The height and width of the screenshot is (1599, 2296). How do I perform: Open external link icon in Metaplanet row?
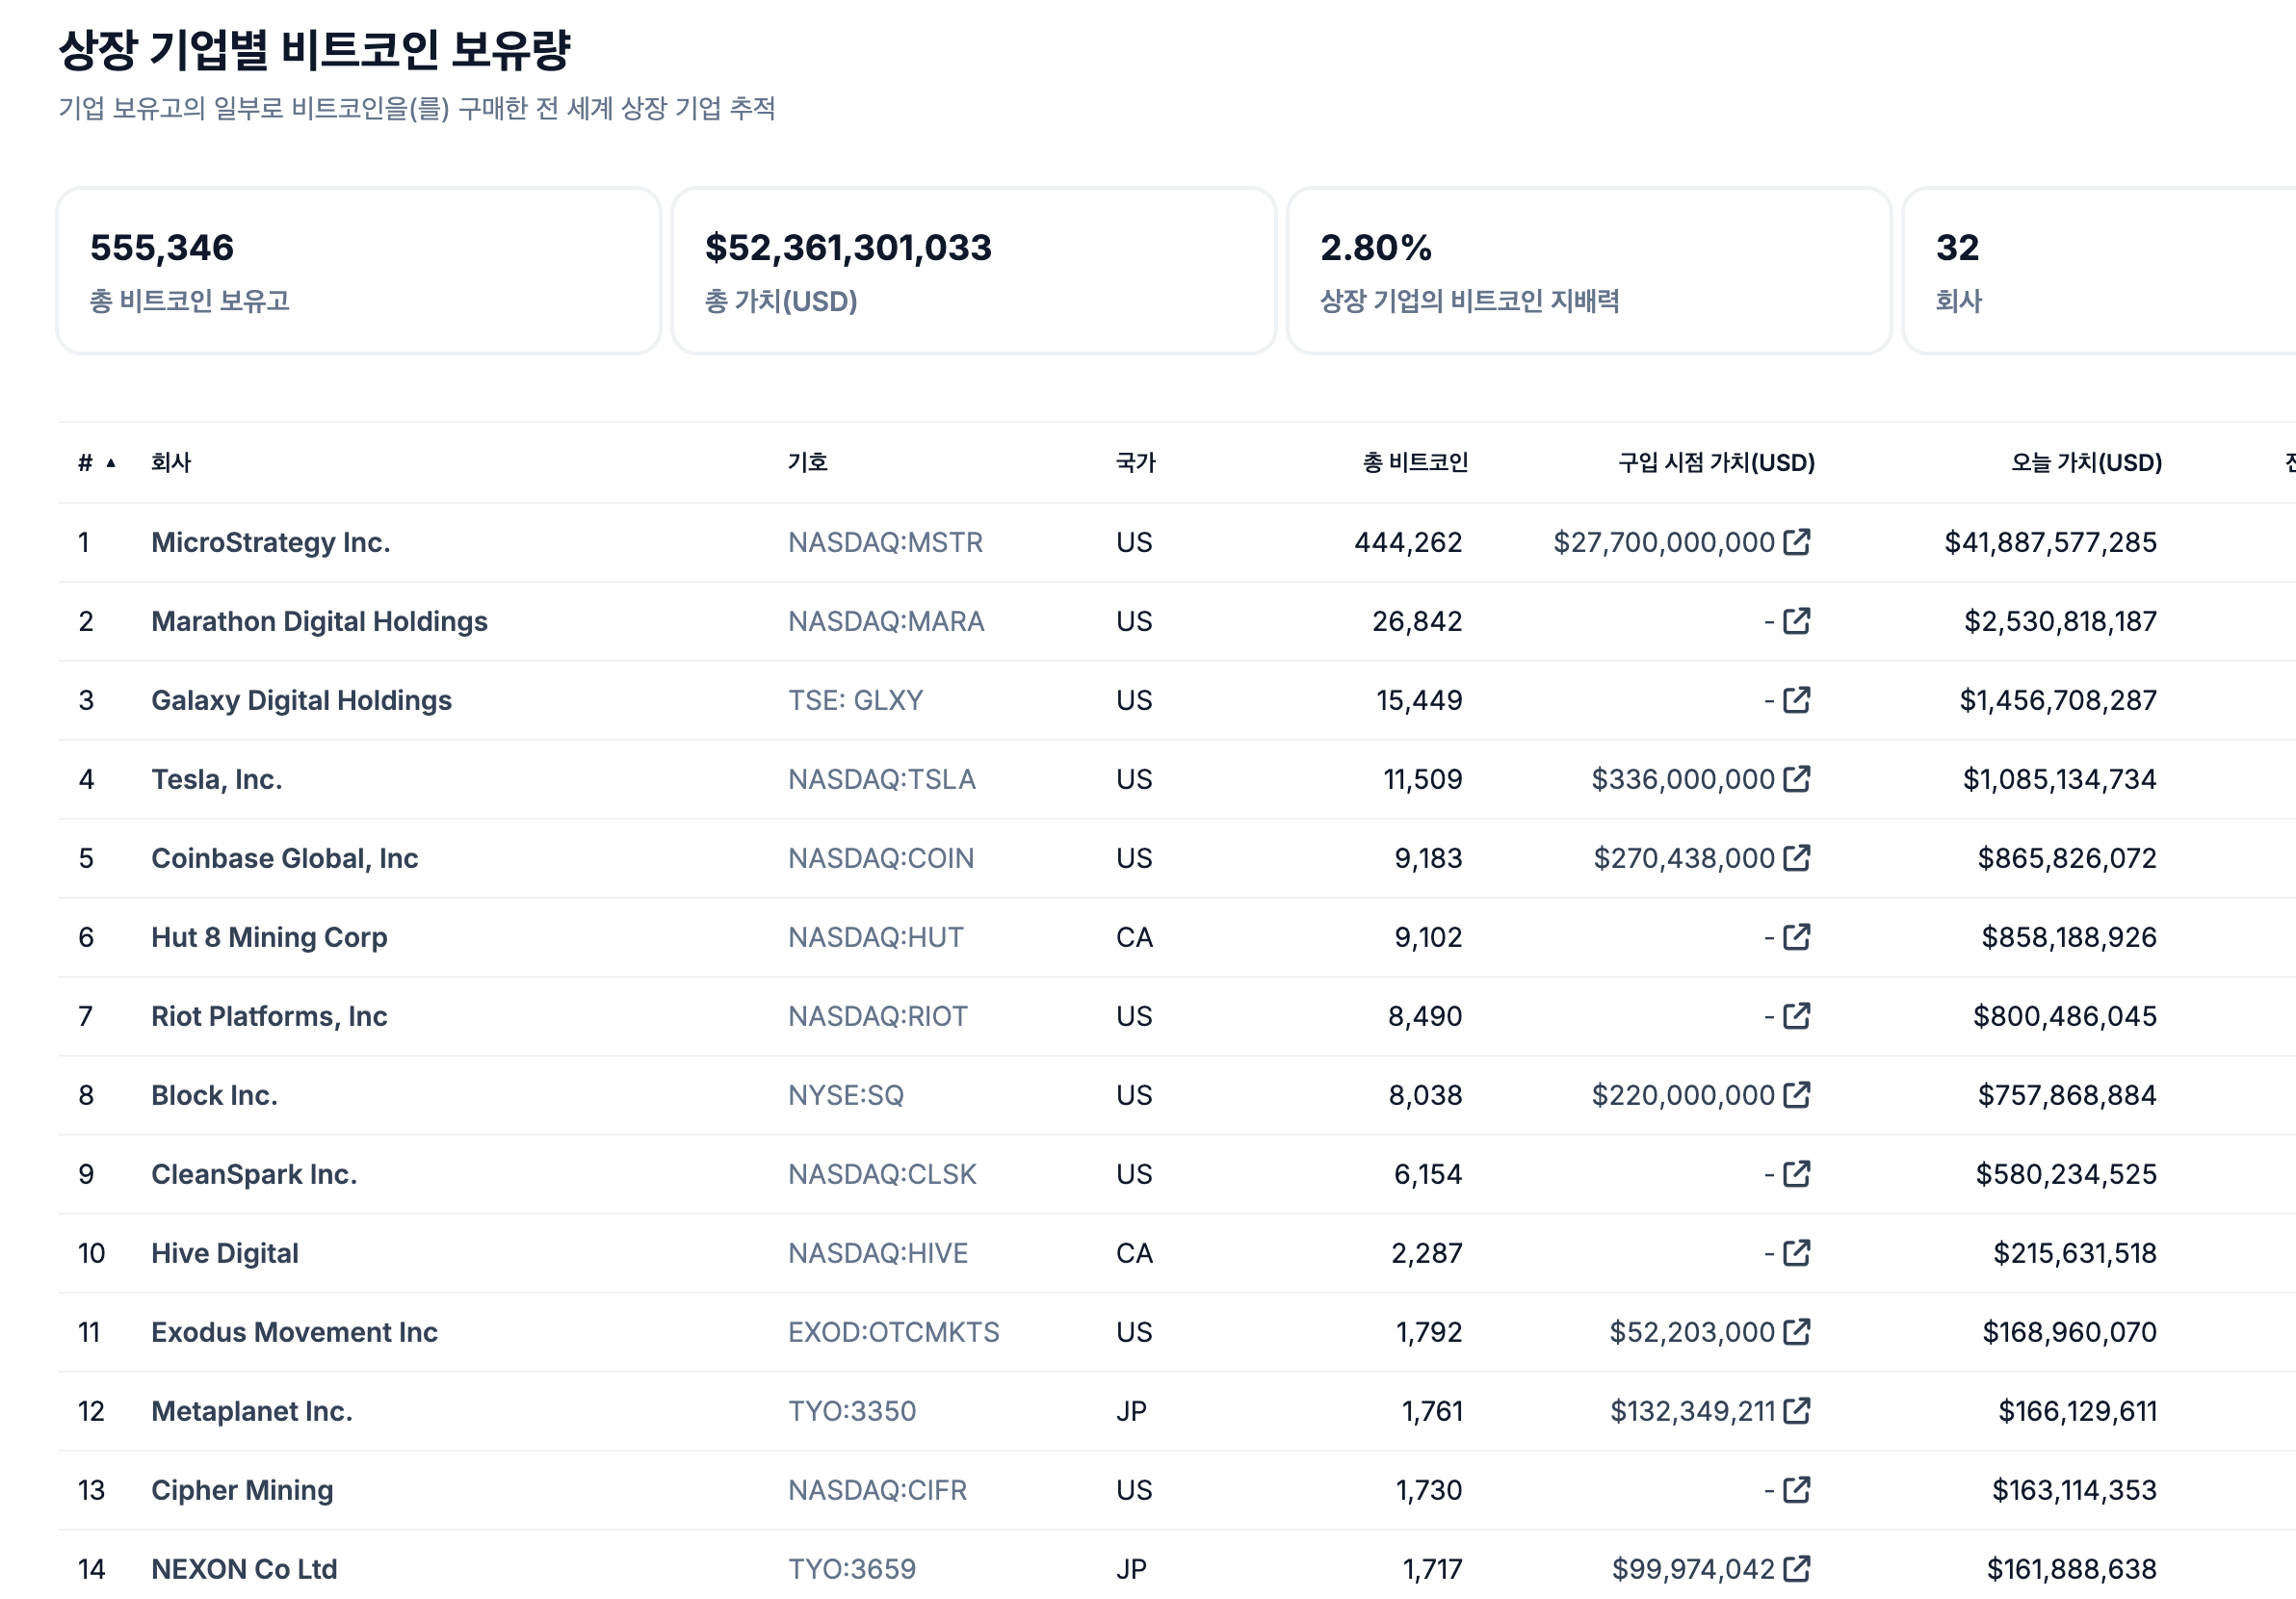click(x=1796, y=1410)
